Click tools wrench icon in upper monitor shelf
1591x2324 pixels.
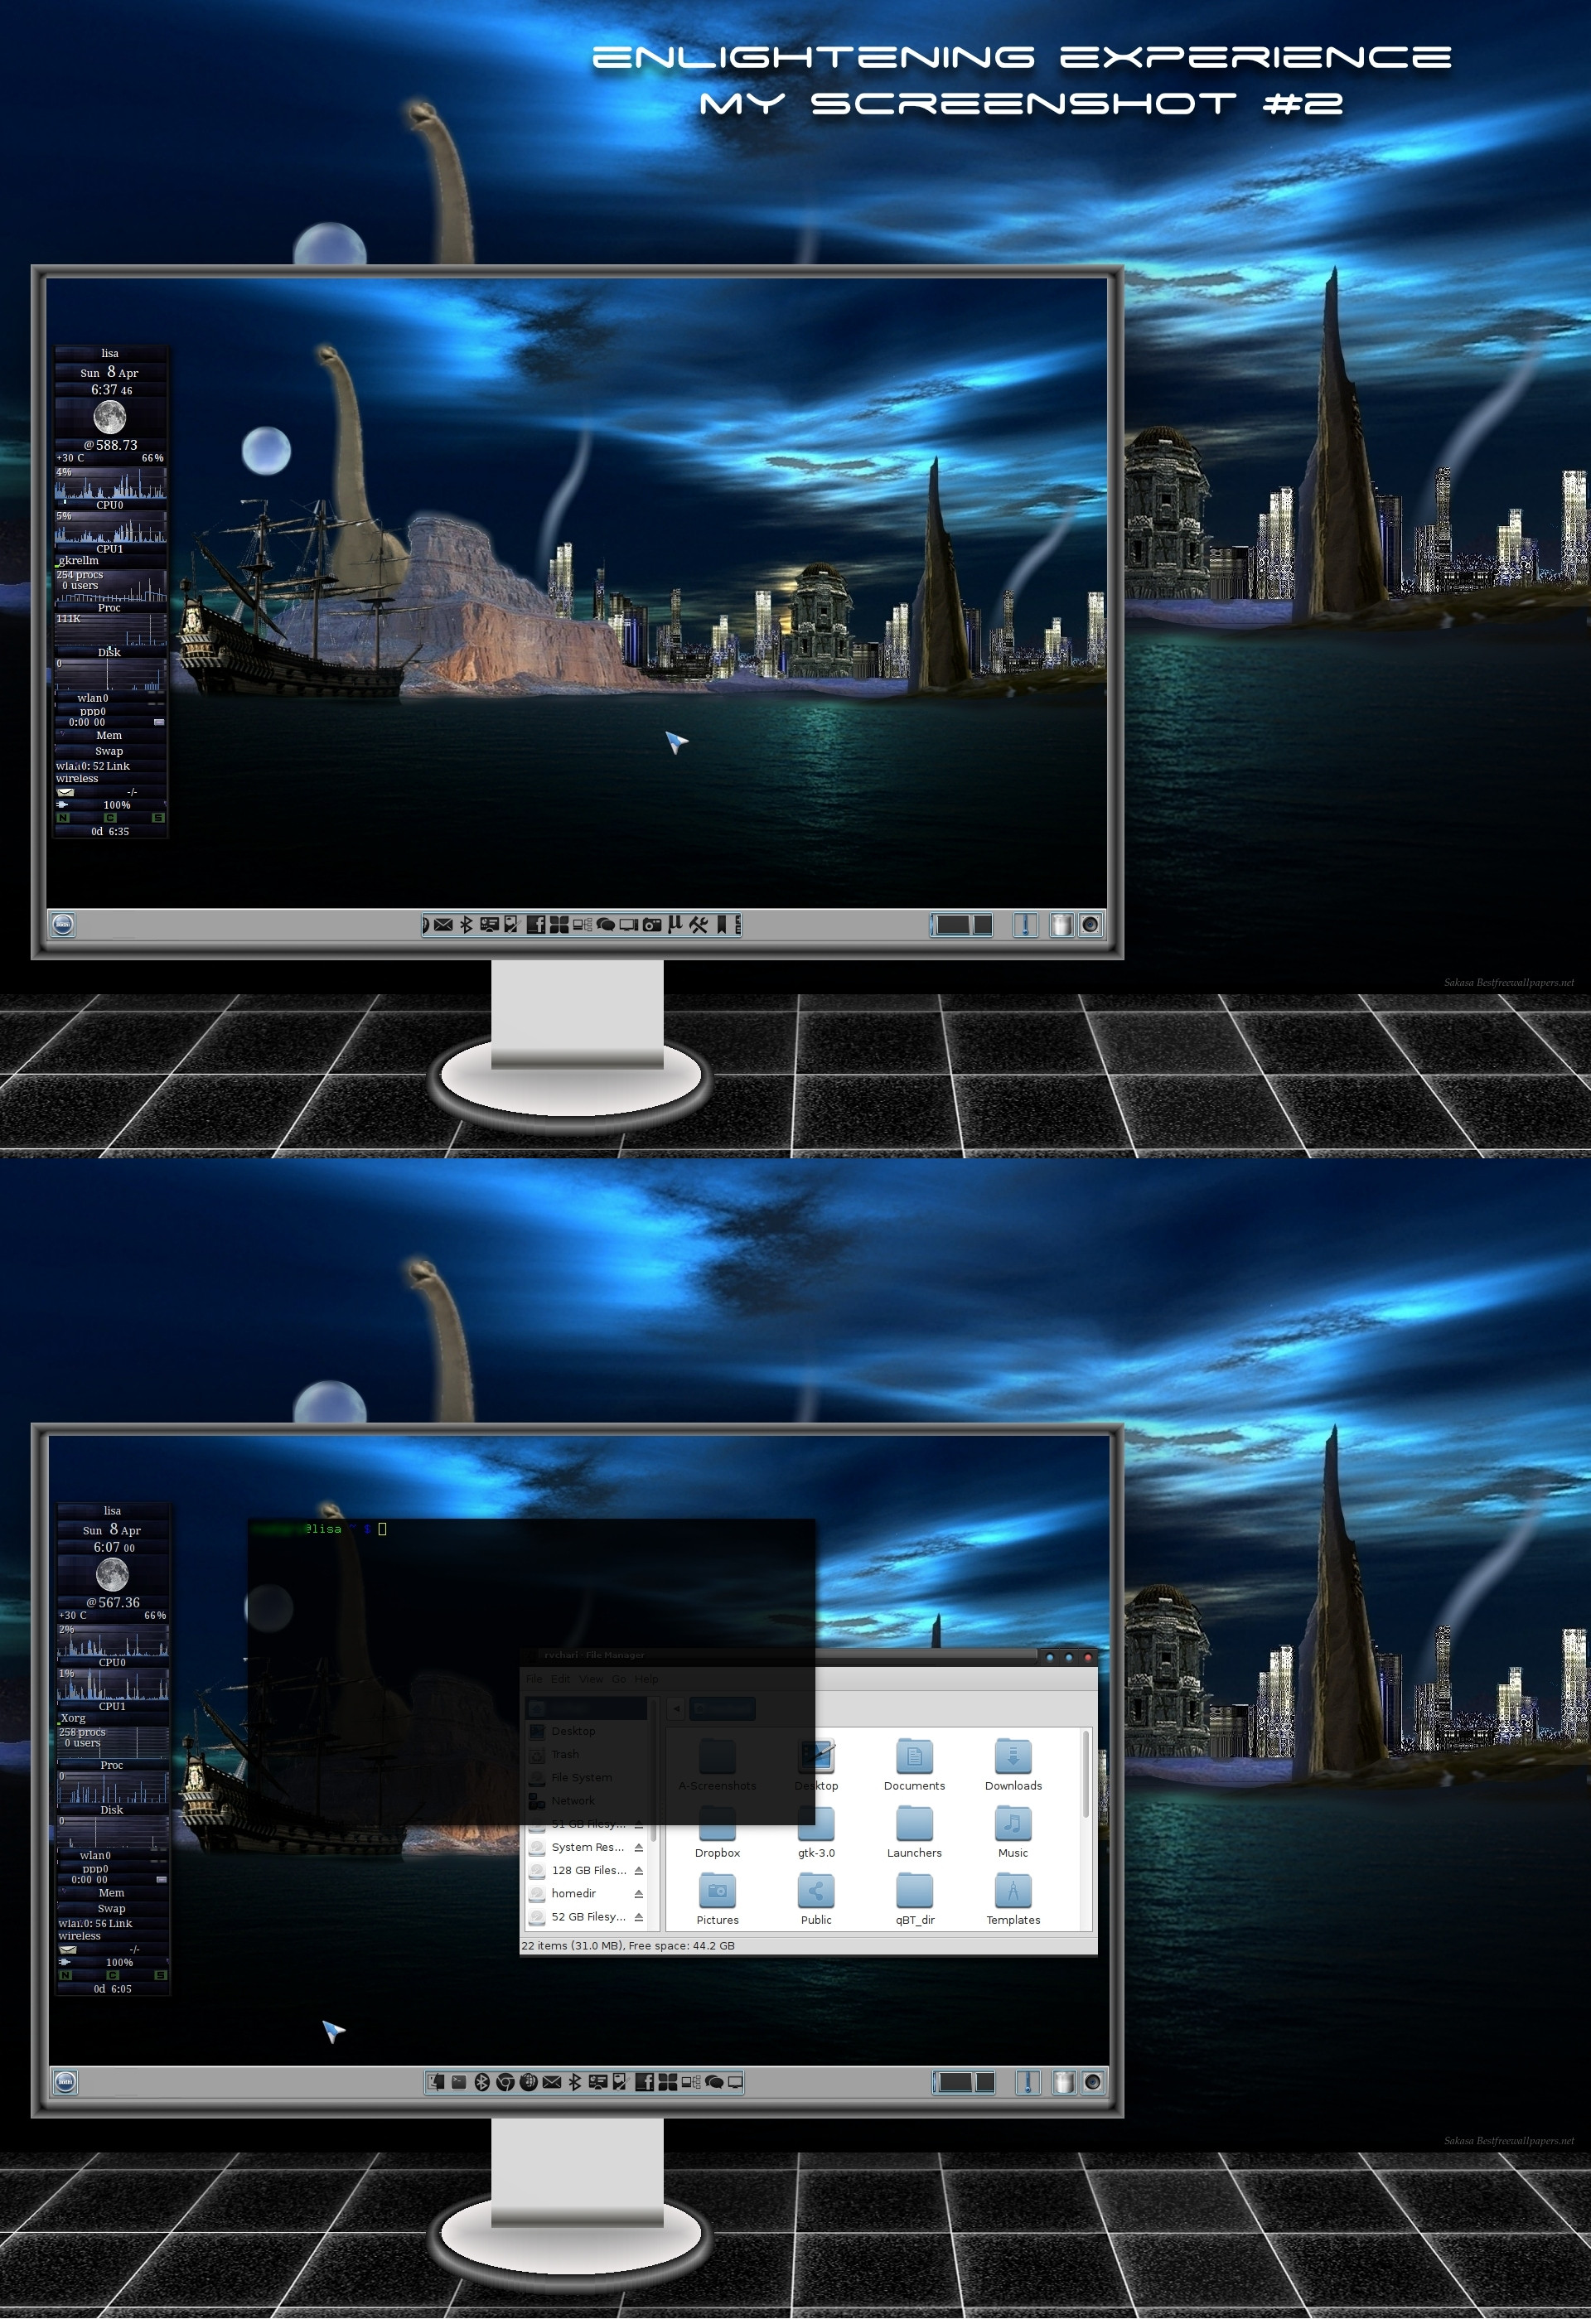(x=699, y=925)
